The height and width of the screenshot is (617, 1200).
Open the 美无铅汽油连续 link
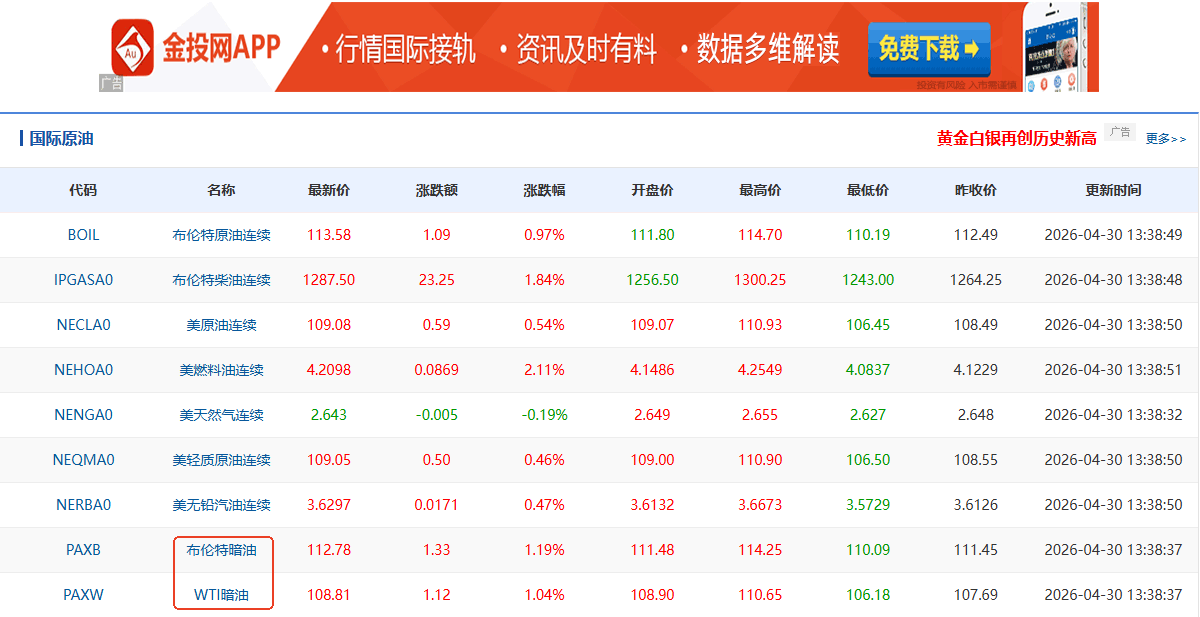pyautogui.click(x=221, y=505)
